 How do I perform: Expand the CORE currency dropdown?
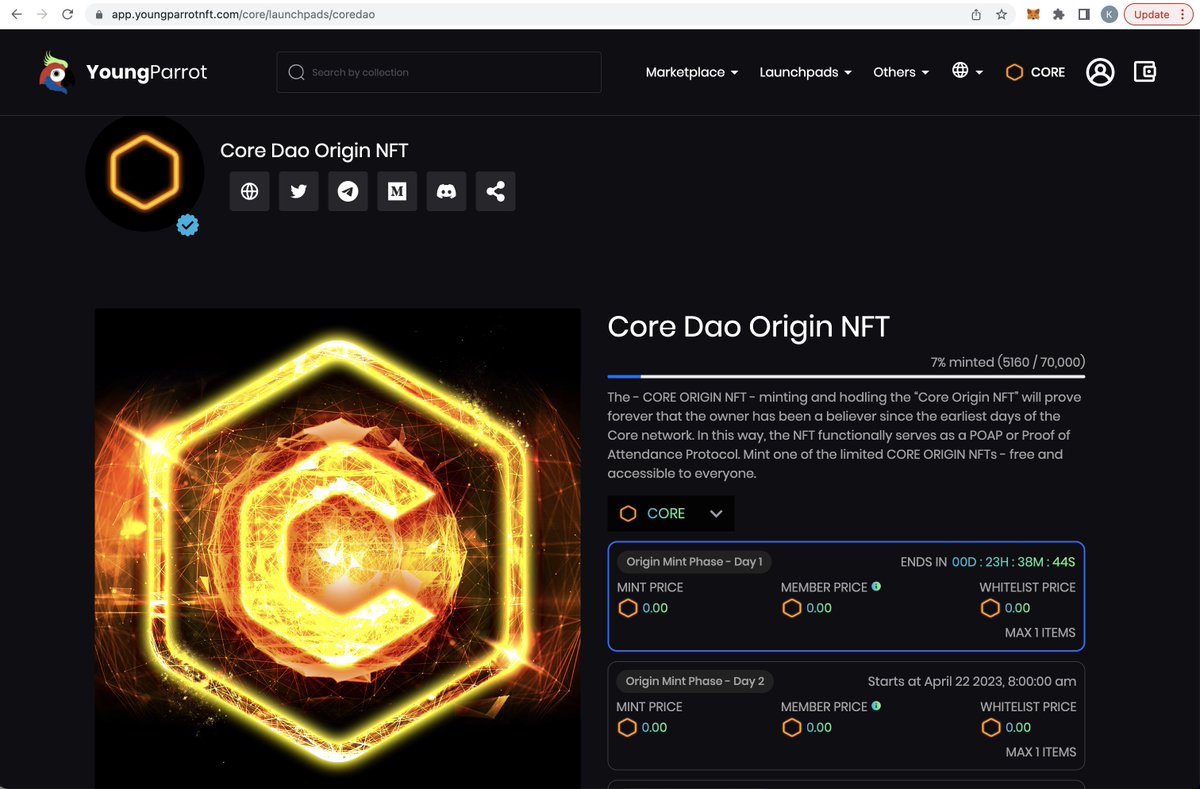coord(671,513)
